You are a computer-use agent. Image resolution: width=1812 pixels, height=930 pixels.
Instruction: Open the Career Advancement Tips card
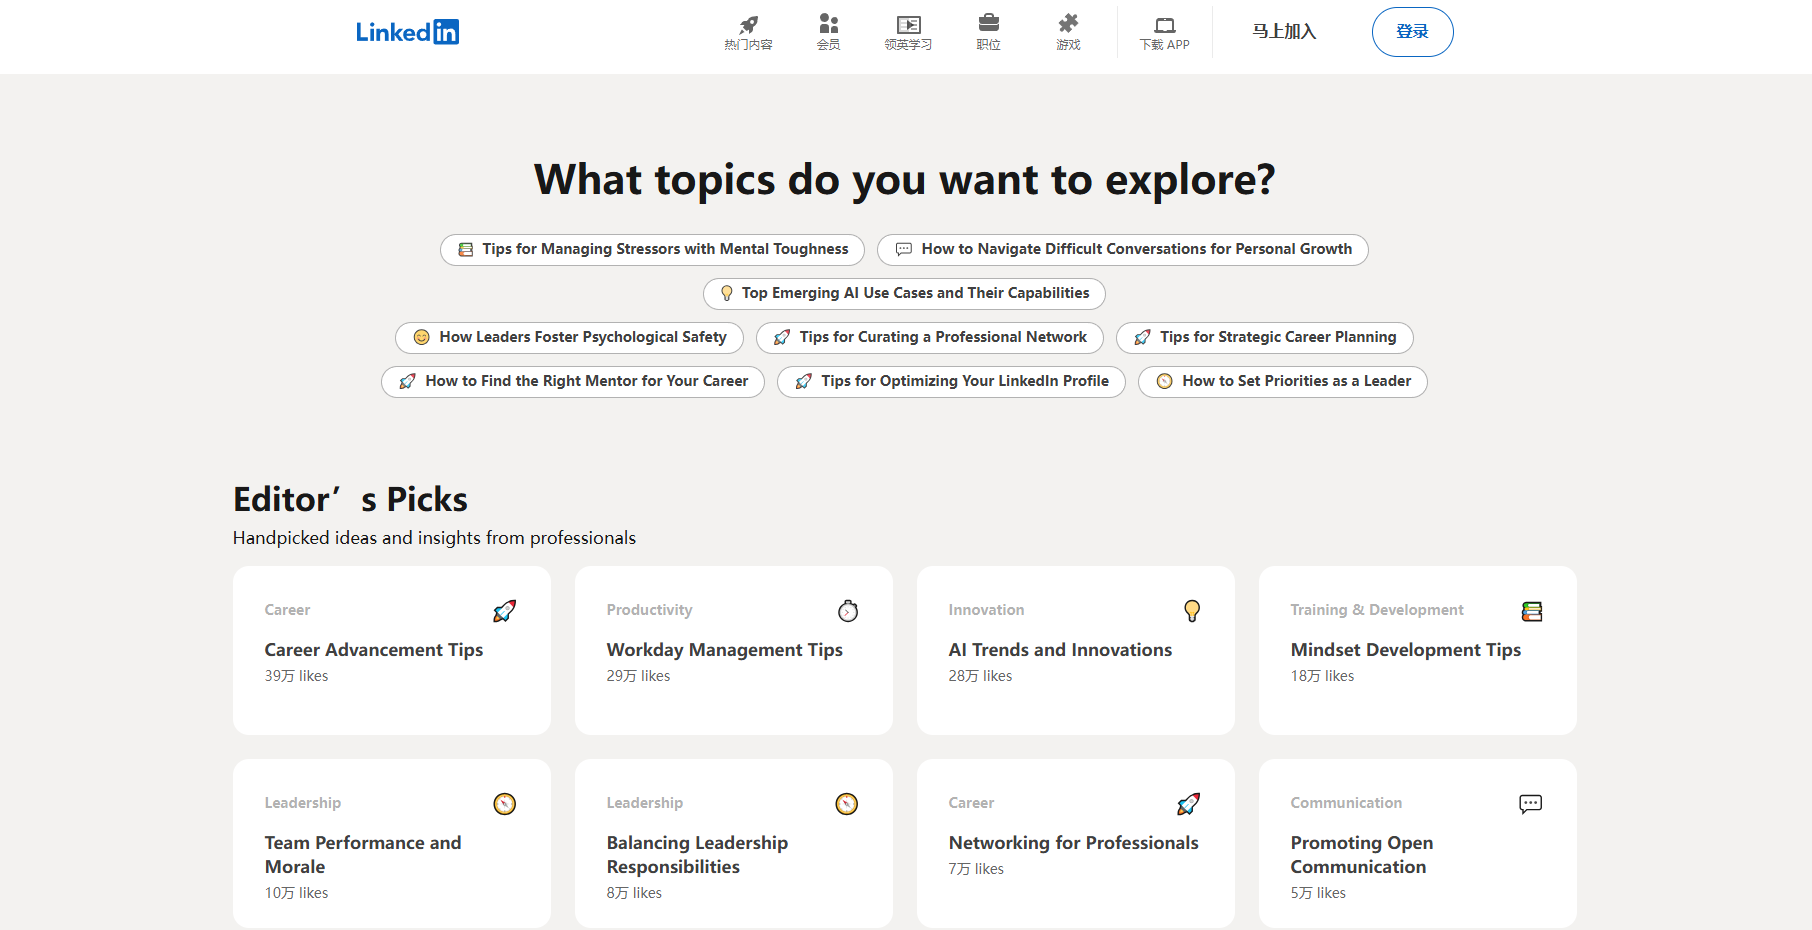[x=391, y=650]
